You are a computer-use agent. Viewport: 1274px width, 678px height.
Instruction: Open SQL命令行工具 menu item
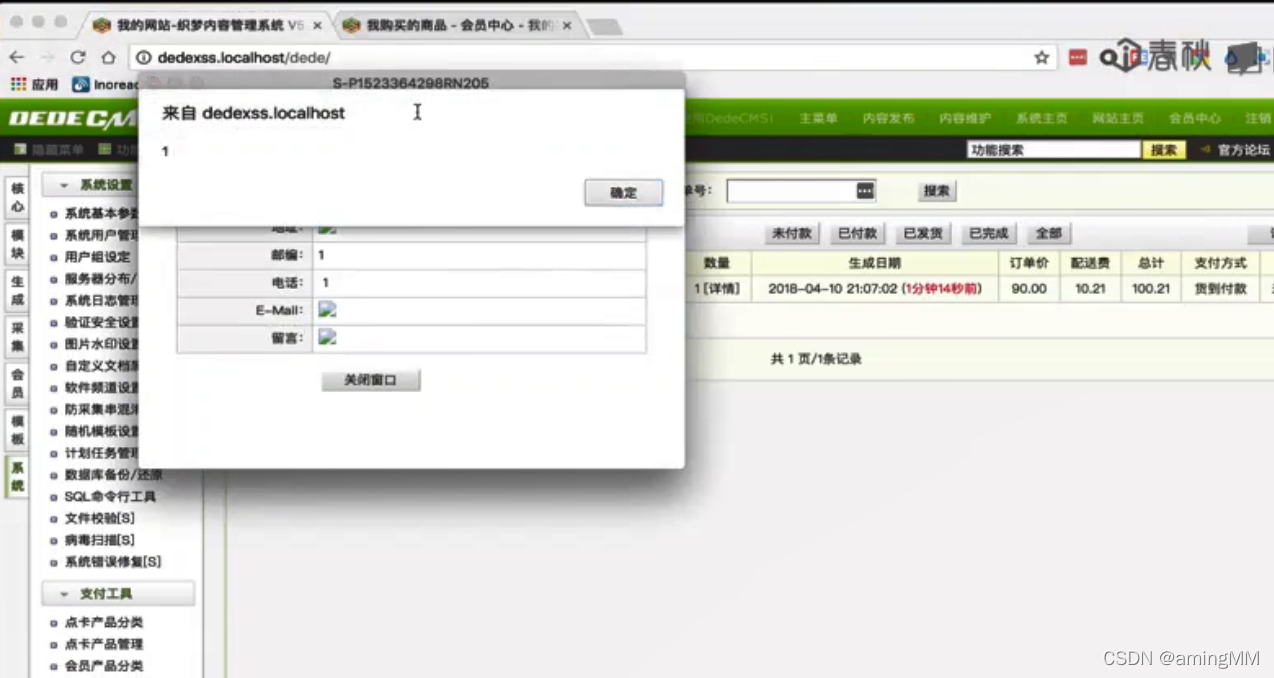(110, 497)
